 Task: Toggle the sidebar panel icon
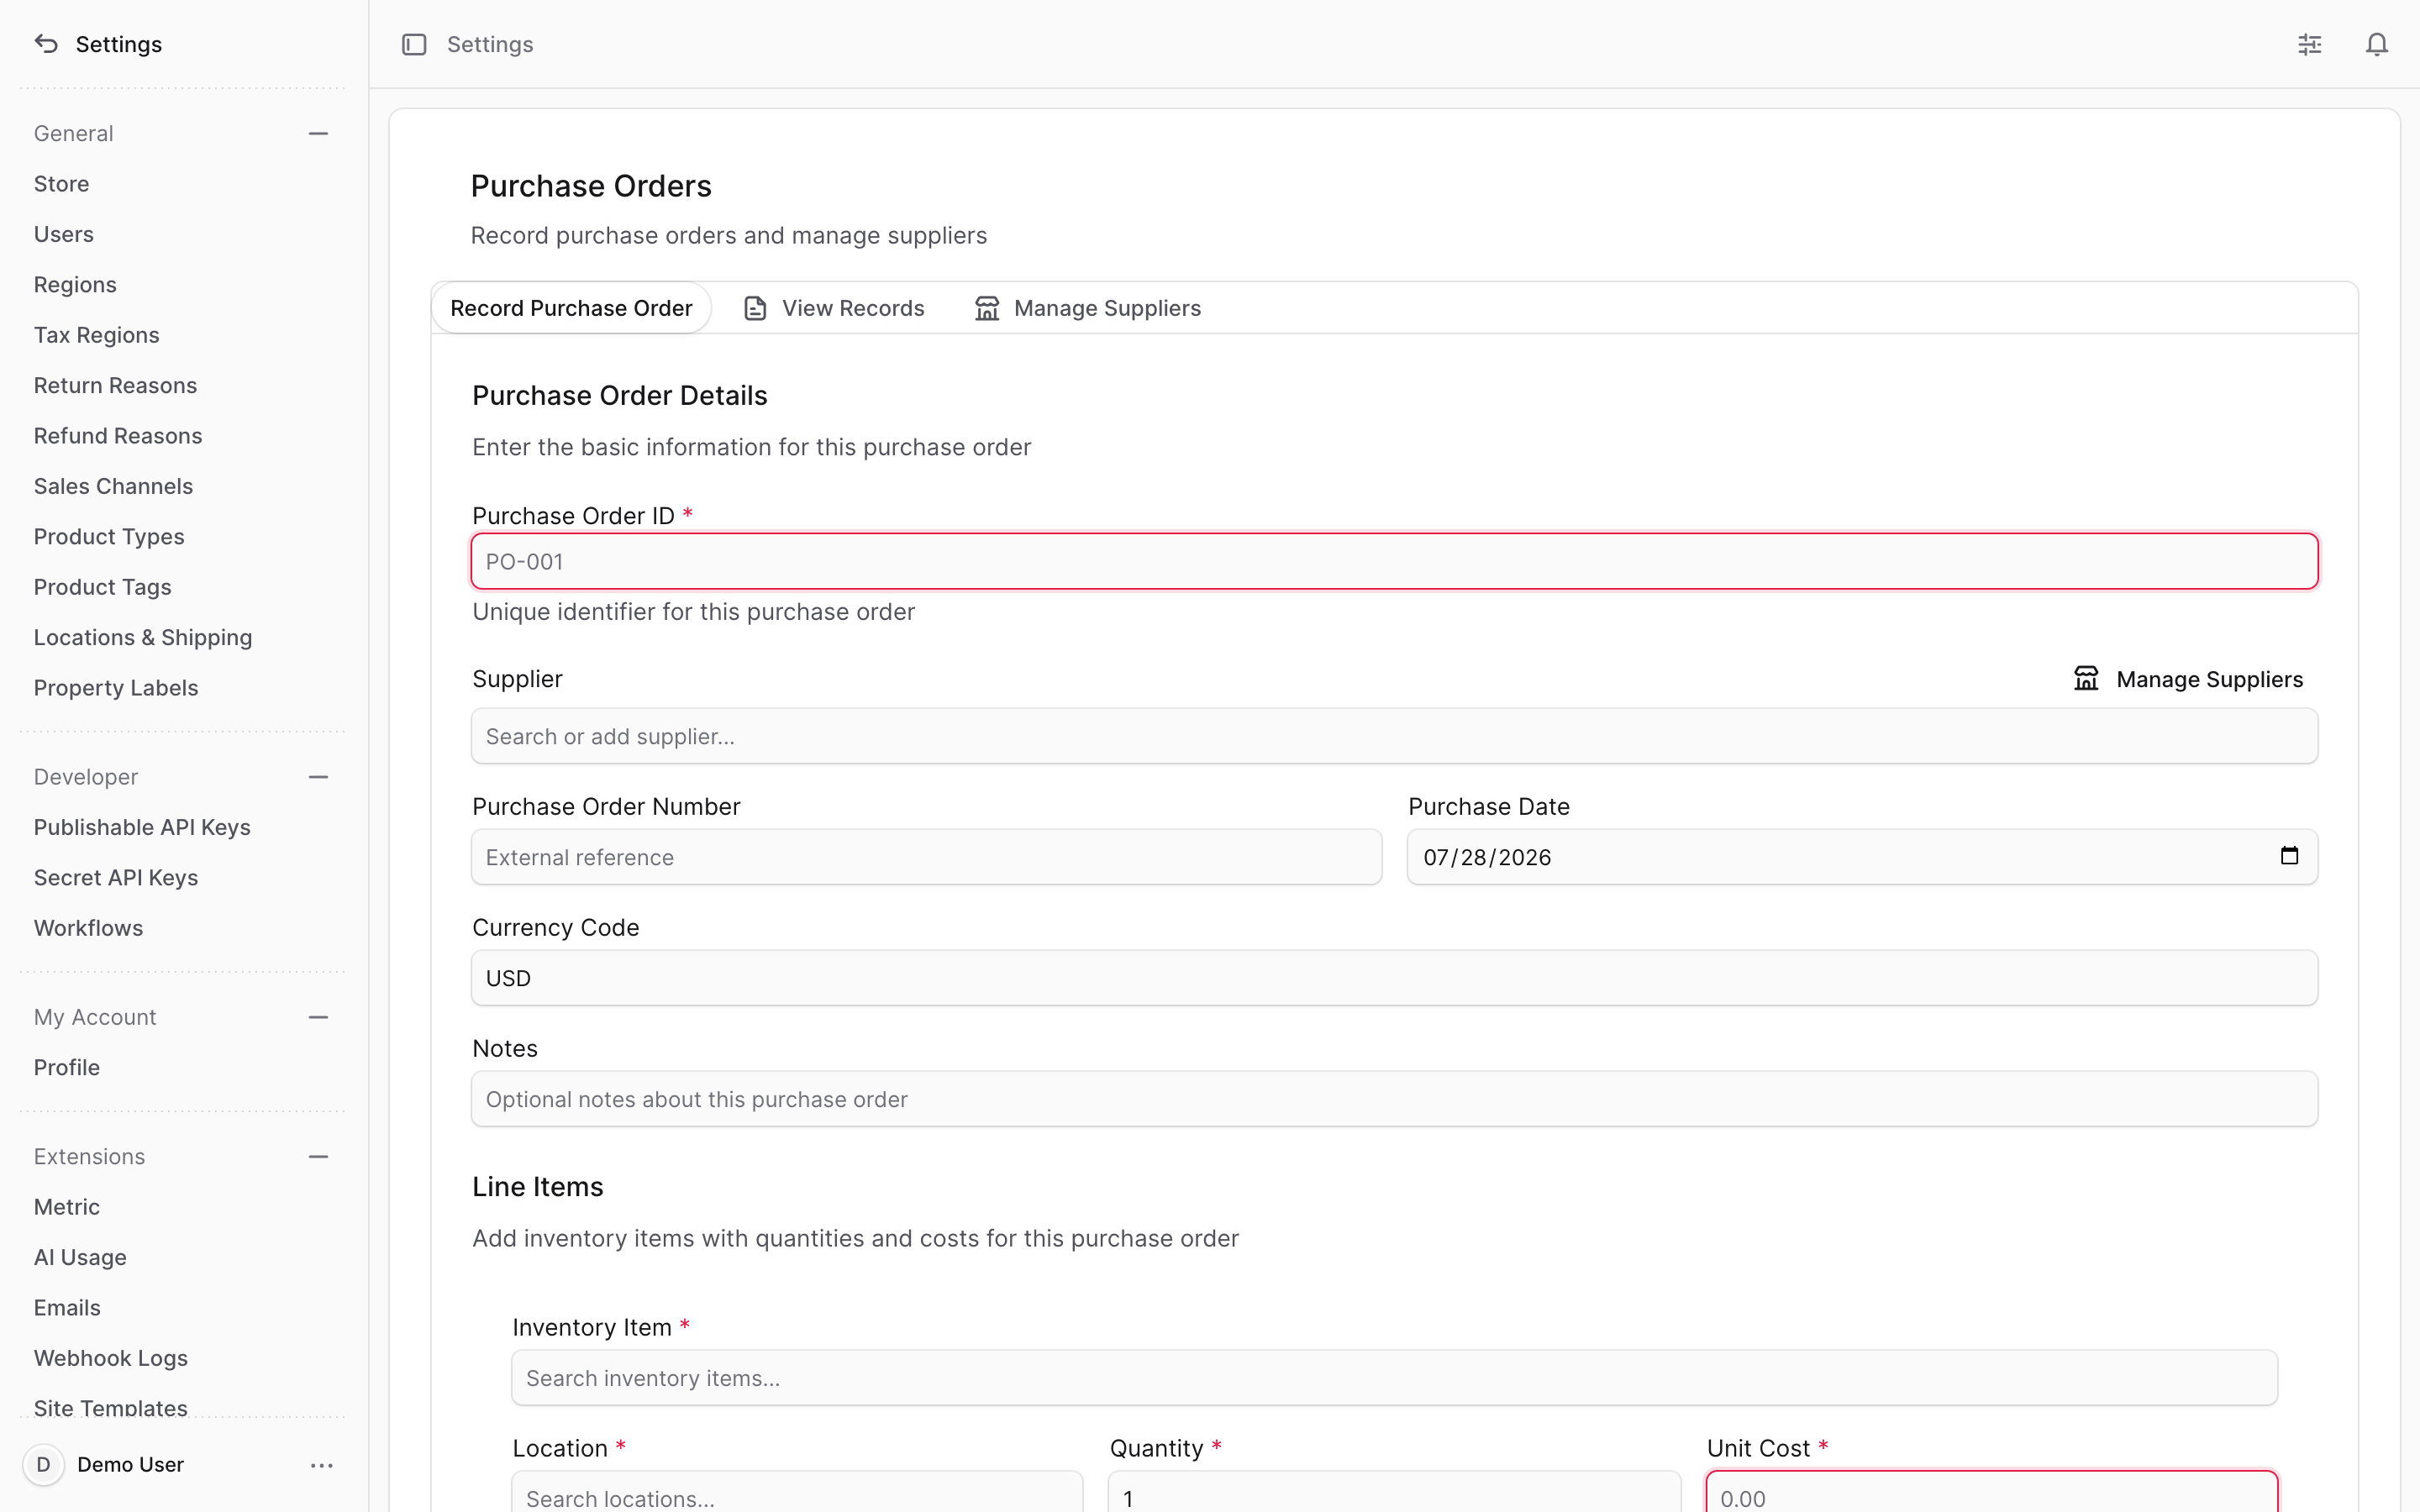click(x=414, y=44)
